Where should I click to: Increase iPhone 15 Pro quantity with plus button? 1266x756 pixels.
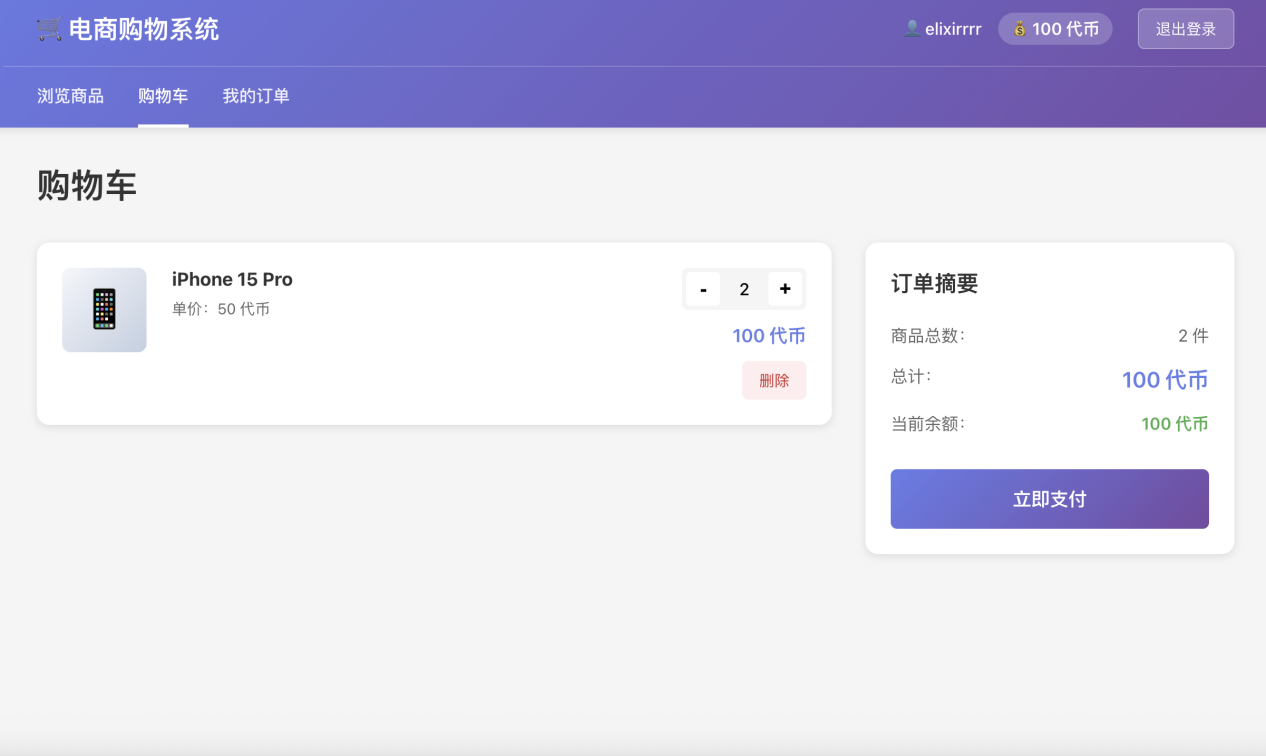(x=785, y=289)
